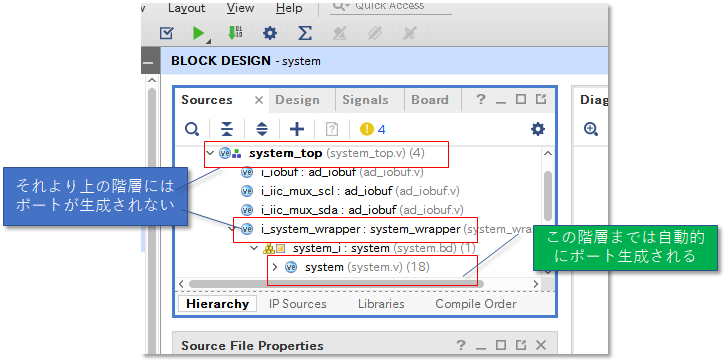Float the Source File Properties panel
The width and height of the screenshot is (727, 363).
[521, 345]
